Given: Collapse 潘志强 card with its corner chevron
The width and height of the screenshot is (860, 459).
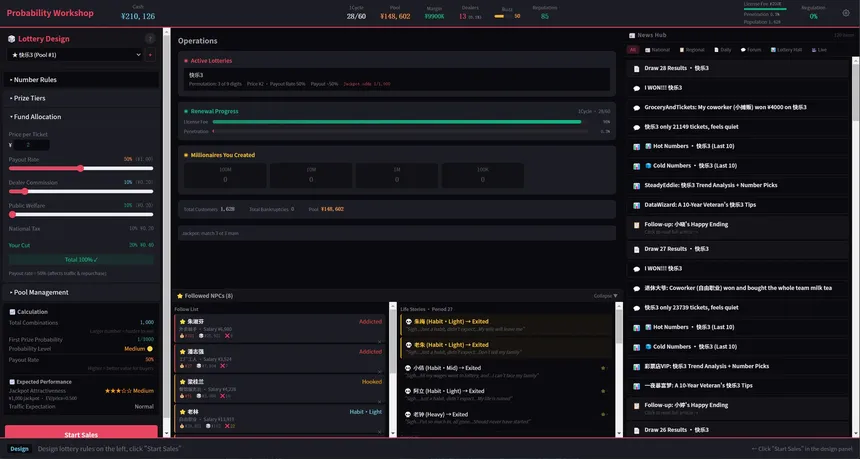Looking at the screenshot, I should pos(380,371).
